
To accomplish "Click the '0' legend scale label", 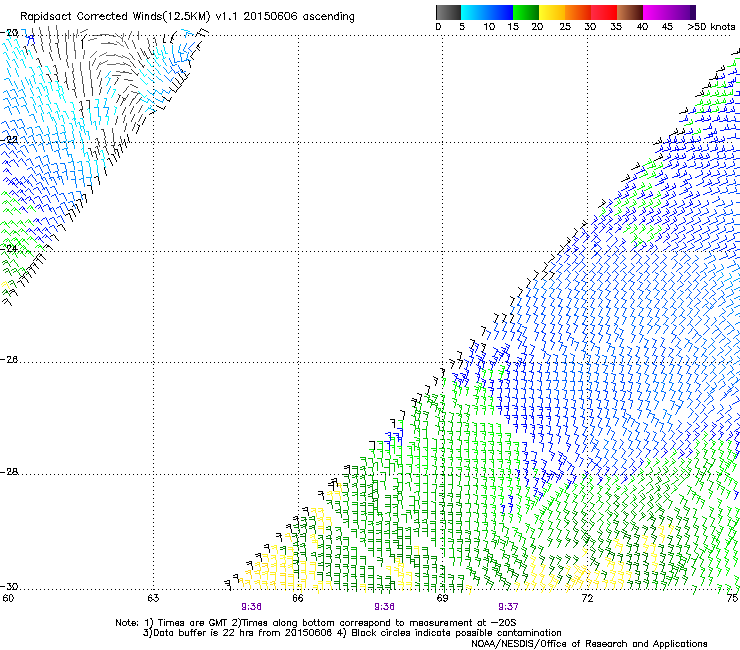I will [x=438, y=27].
